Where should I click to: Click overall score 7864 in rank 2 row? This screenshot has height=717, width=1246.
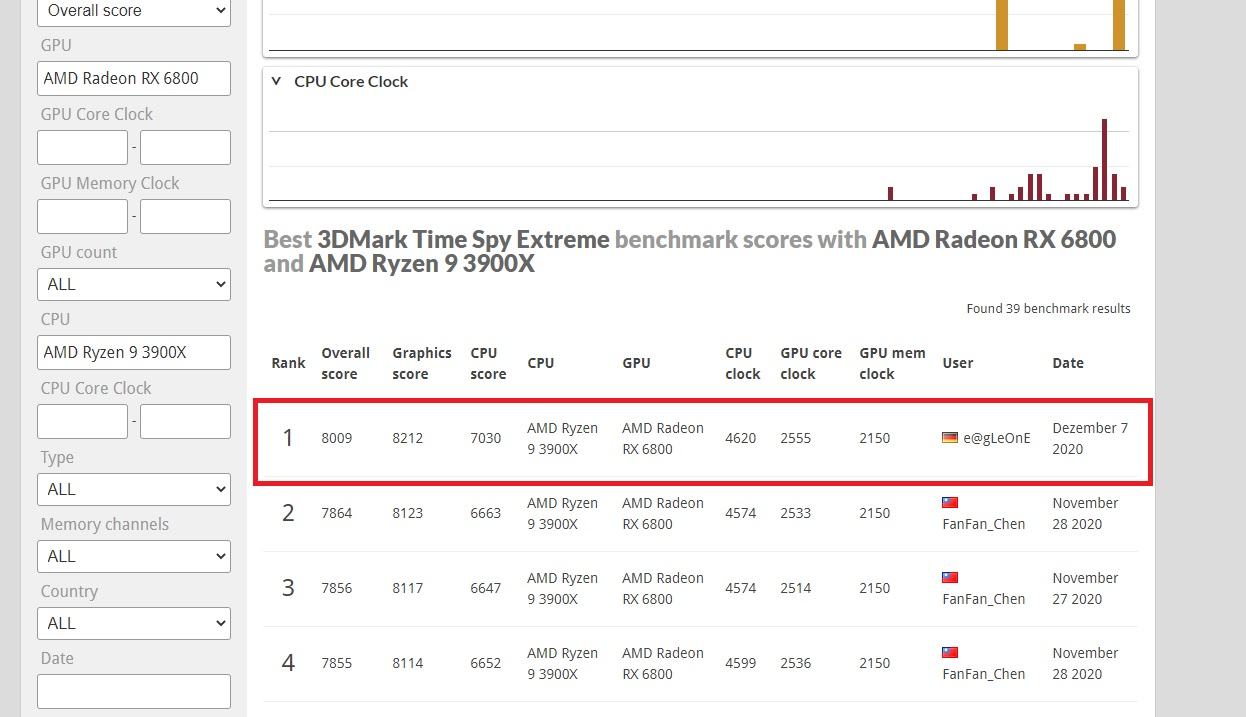(x=336, y=513)
